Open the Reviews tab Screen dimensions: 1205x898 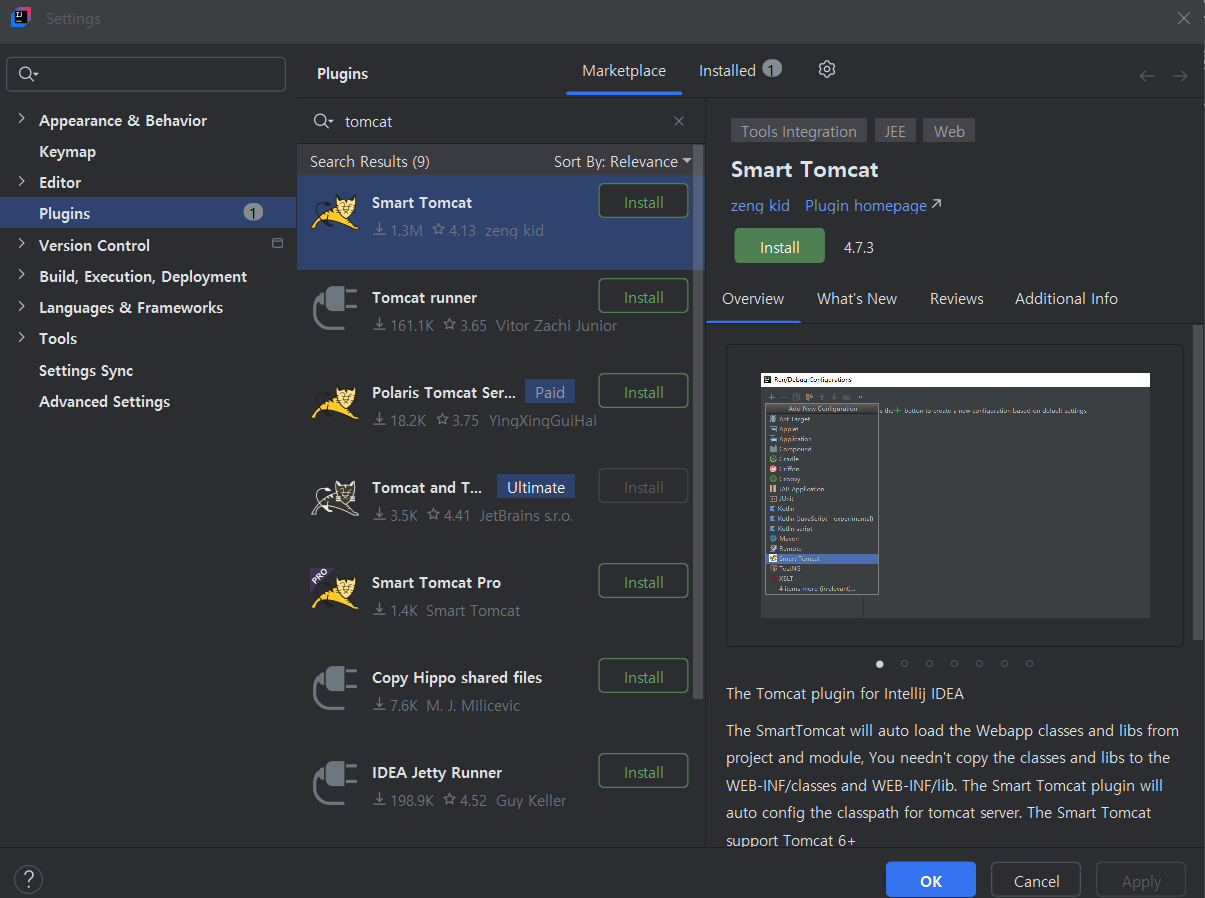[957, 299]
